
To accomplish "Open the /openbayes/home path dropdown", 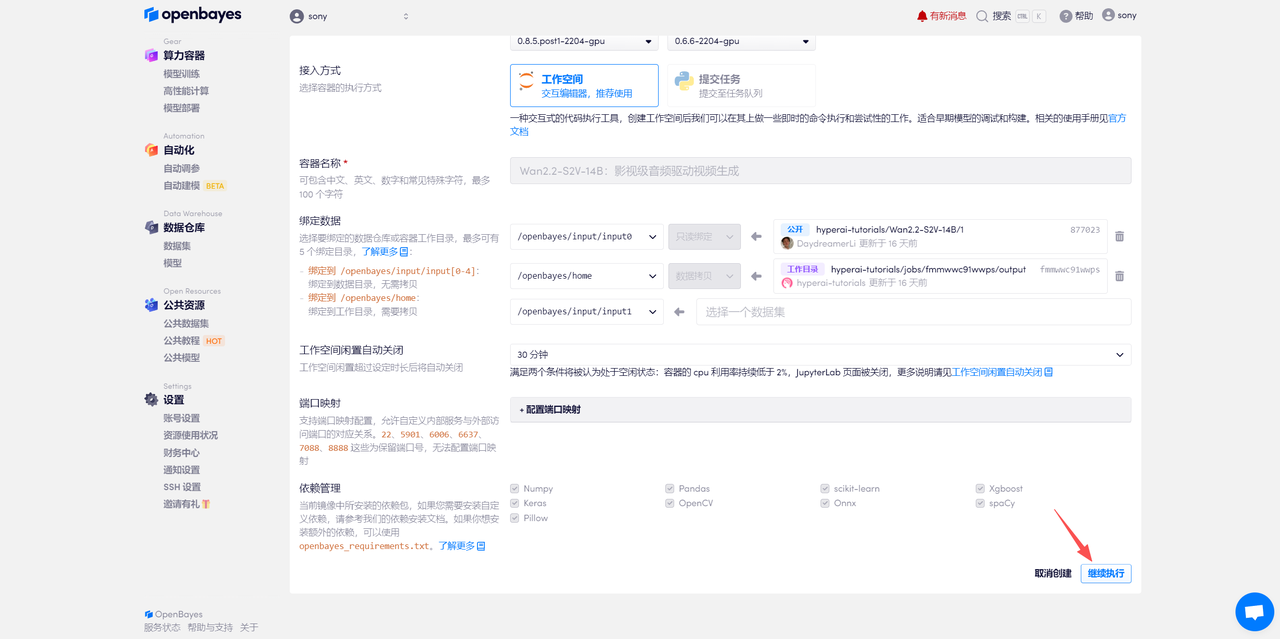I will coord(586,276).
